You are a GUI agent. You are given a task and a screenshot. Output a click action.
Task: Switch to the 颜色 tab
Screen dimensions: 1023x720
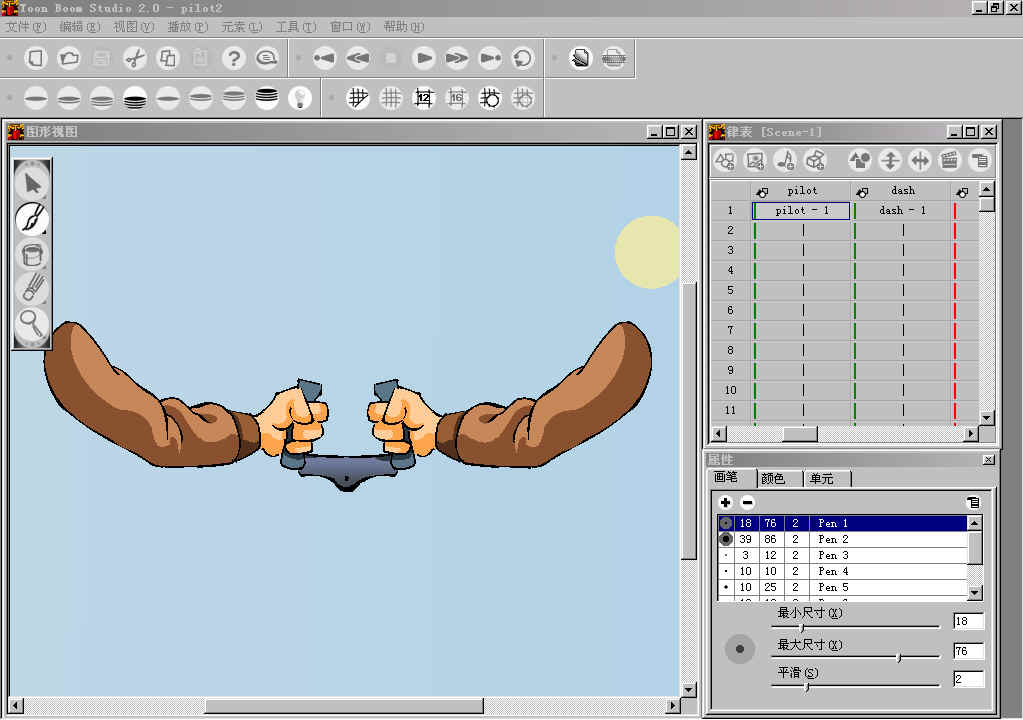780,479
